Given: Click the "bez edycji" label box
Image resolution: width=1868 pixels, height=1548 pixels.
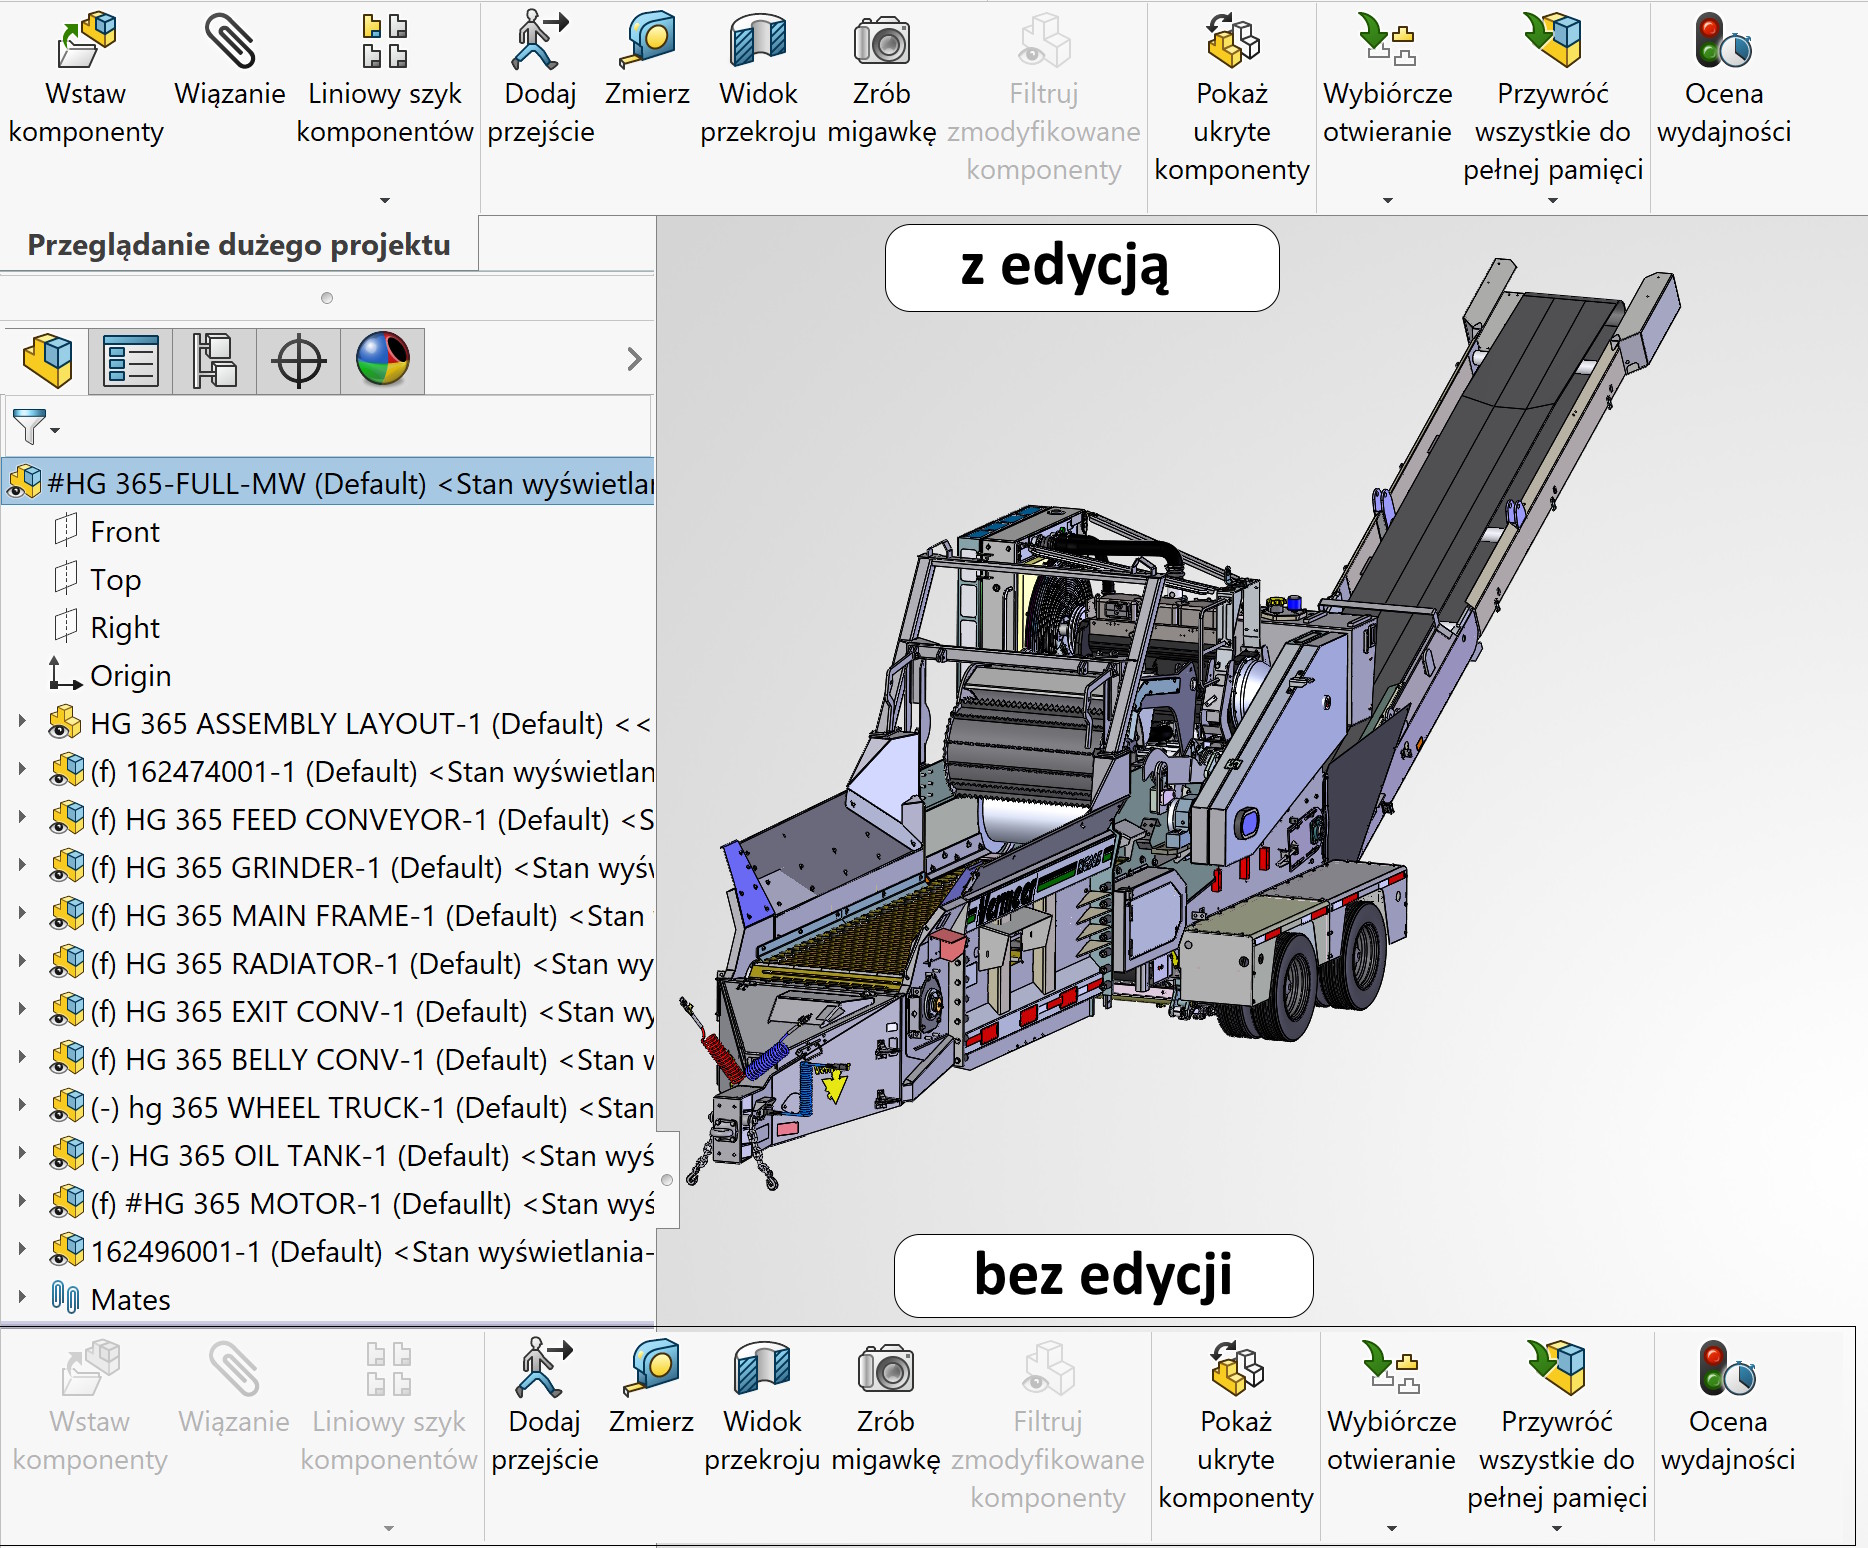Looking at the screenshot, I should (1103, 1276).
